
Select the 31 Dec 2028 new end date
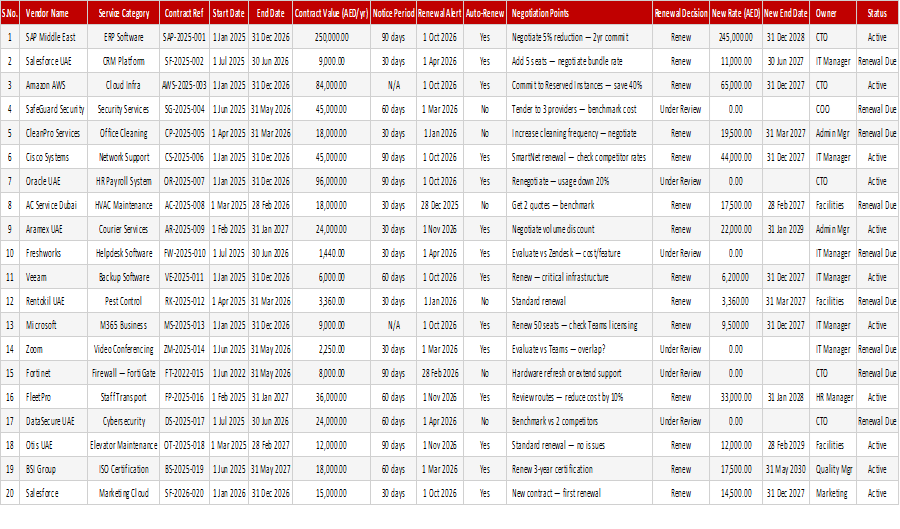[x=786, y=37]
